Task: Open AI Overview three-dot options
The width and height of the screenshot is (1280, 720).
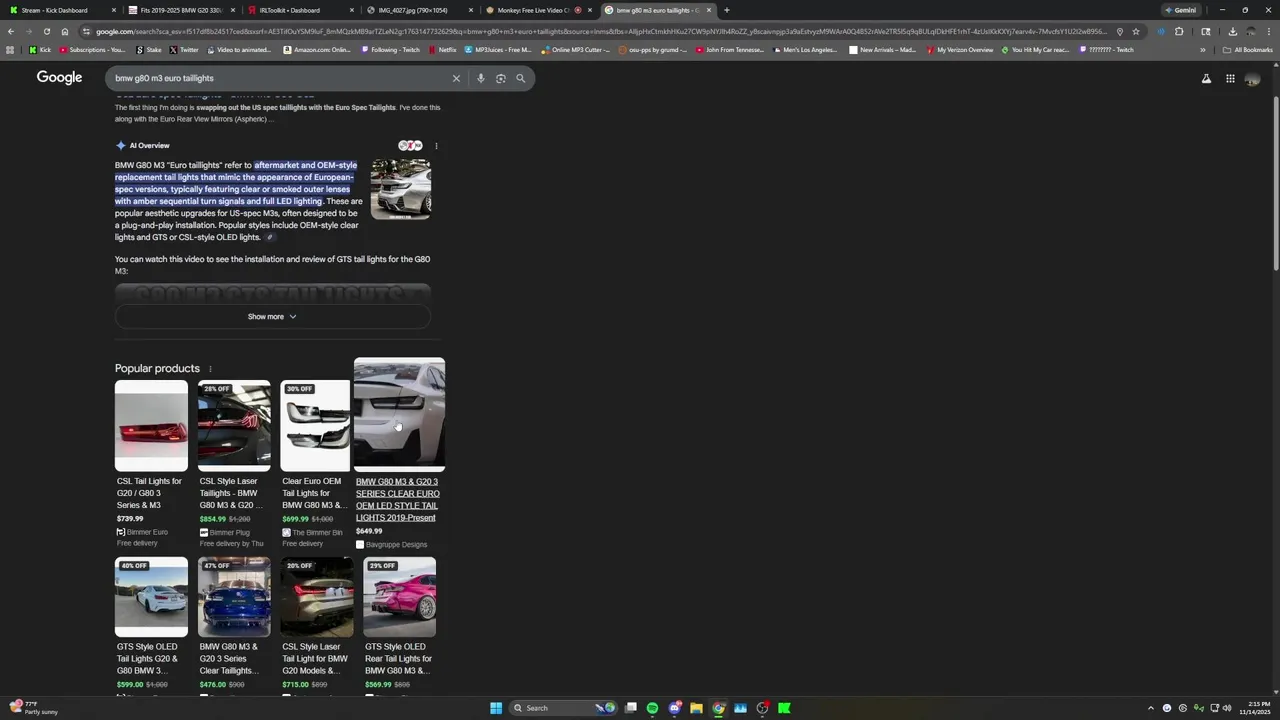Action: coord(436,146)
